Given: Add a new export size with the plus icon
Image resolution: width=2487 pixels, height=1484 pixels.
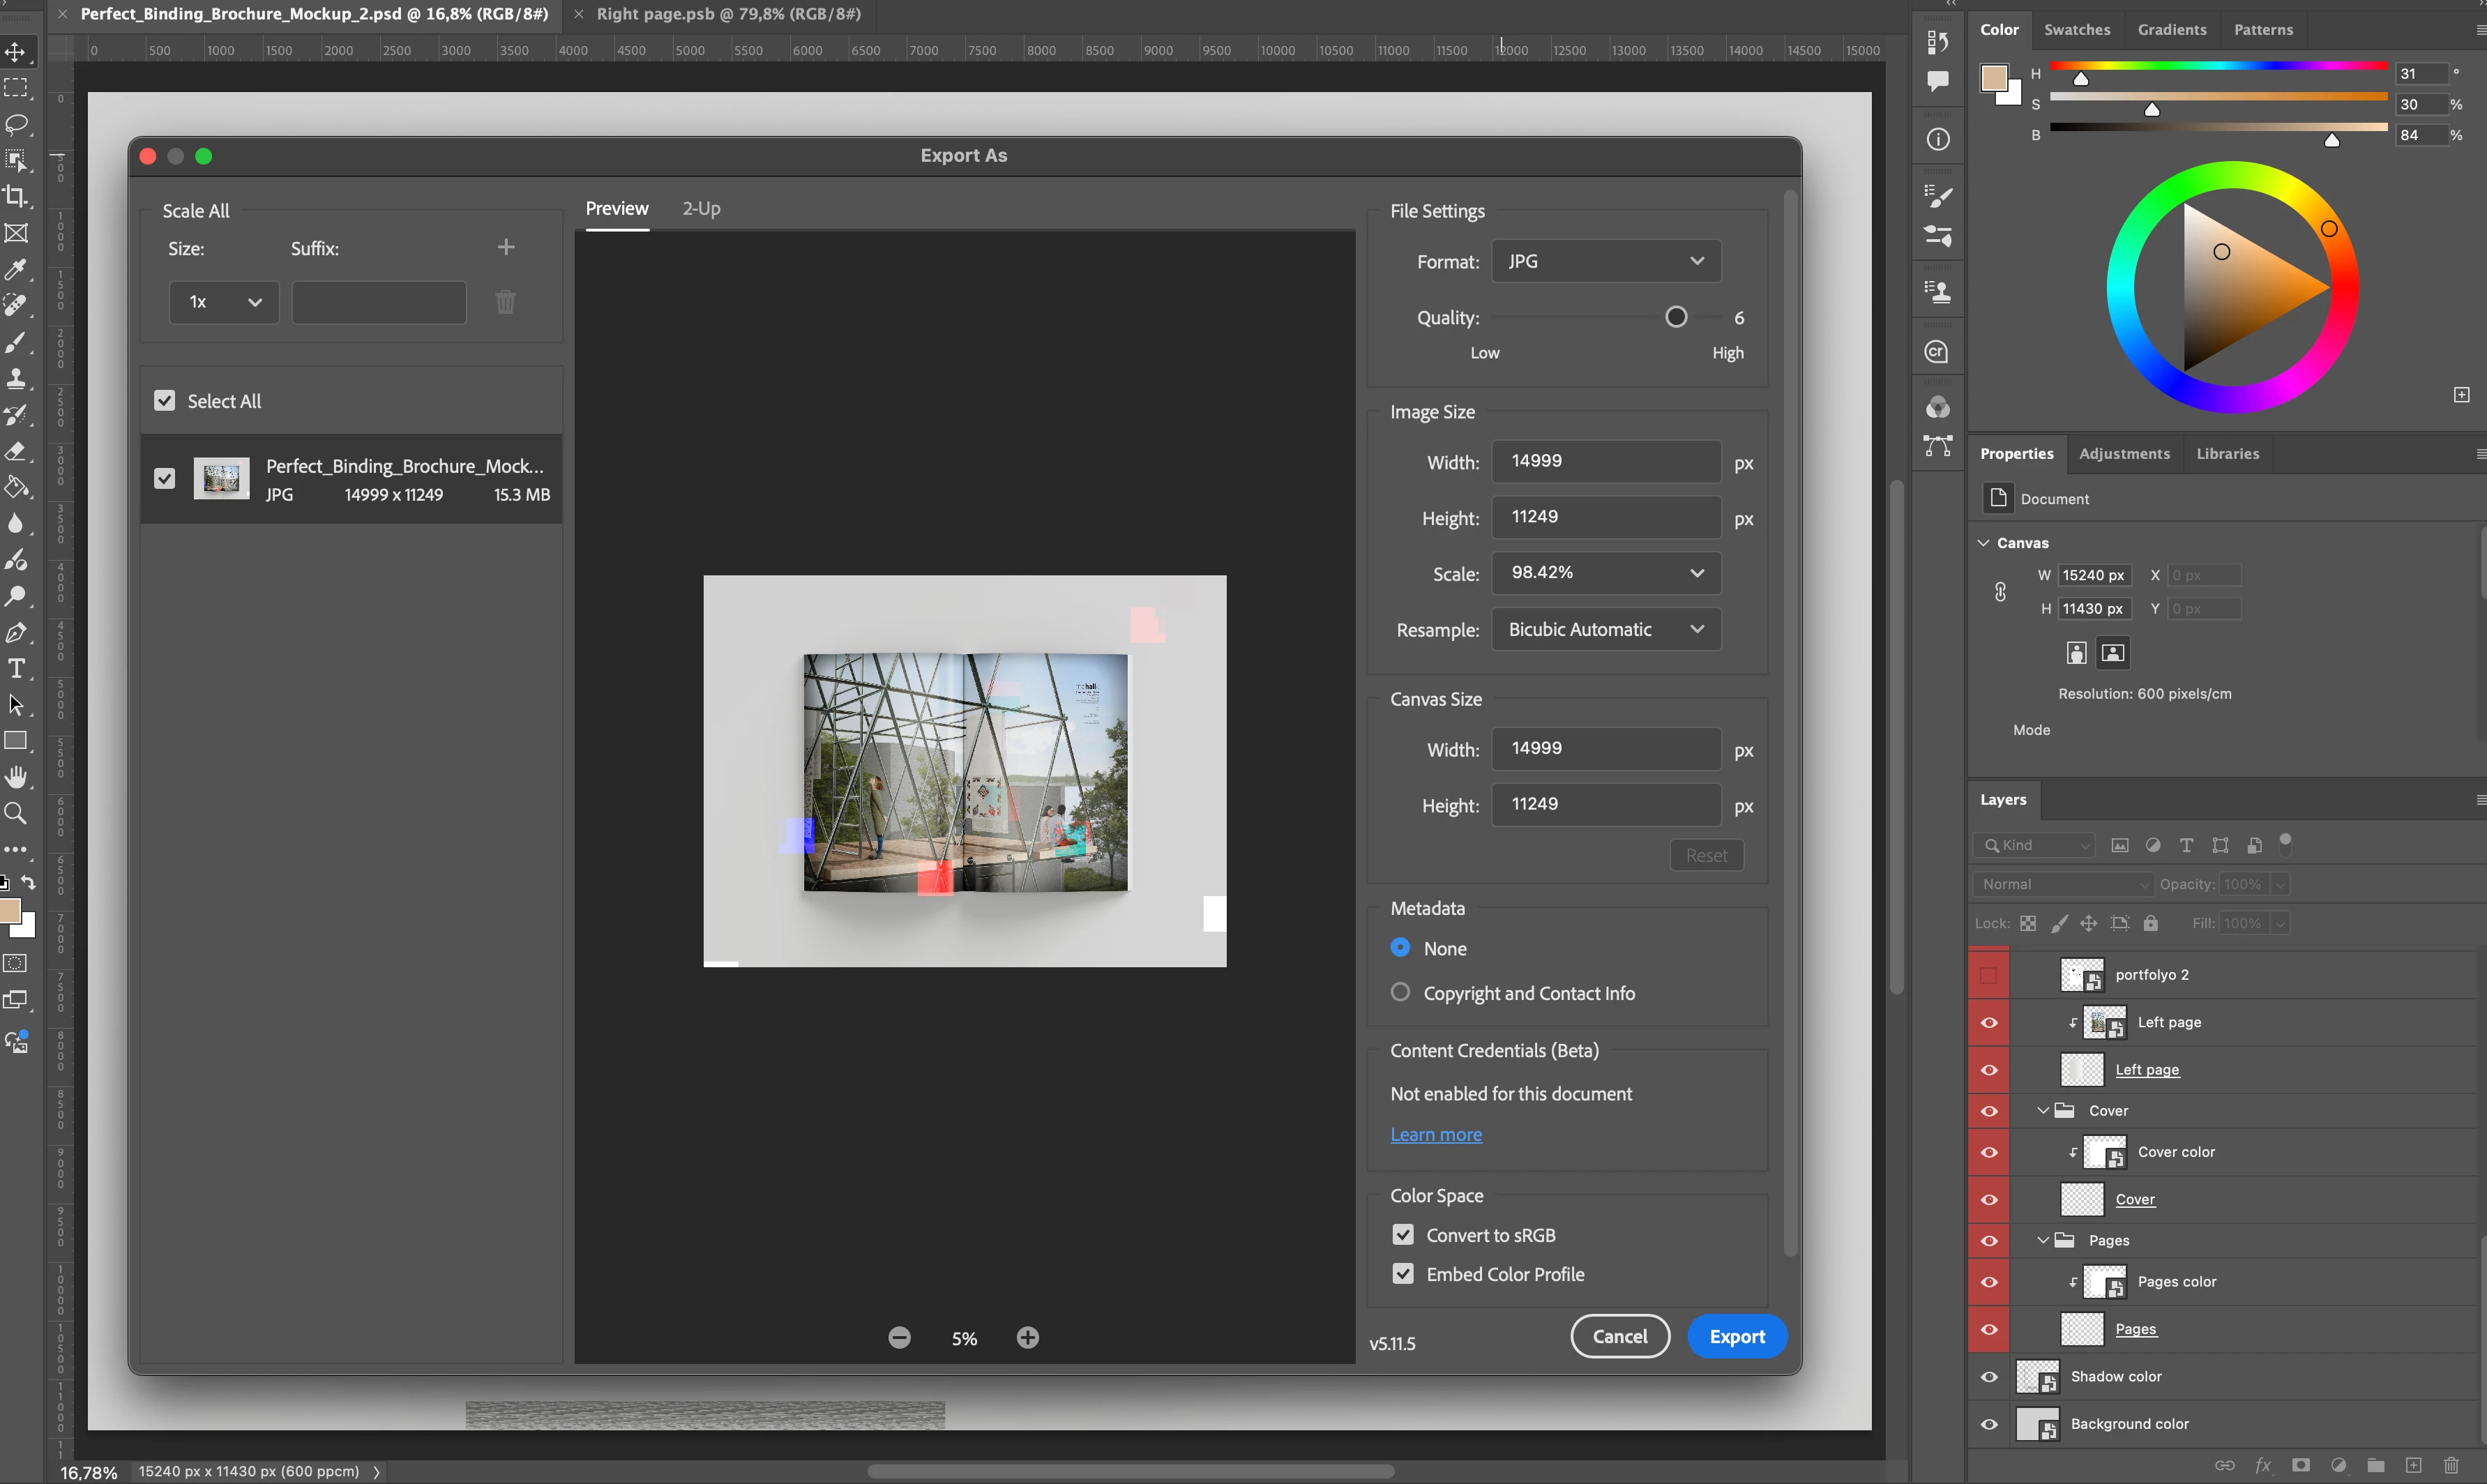Looking at the screenshot, I should click(506, 247).
